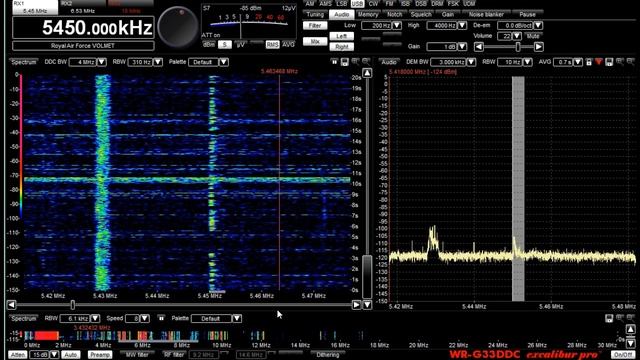Zoom in on the audio spectrum

point(620,62)
